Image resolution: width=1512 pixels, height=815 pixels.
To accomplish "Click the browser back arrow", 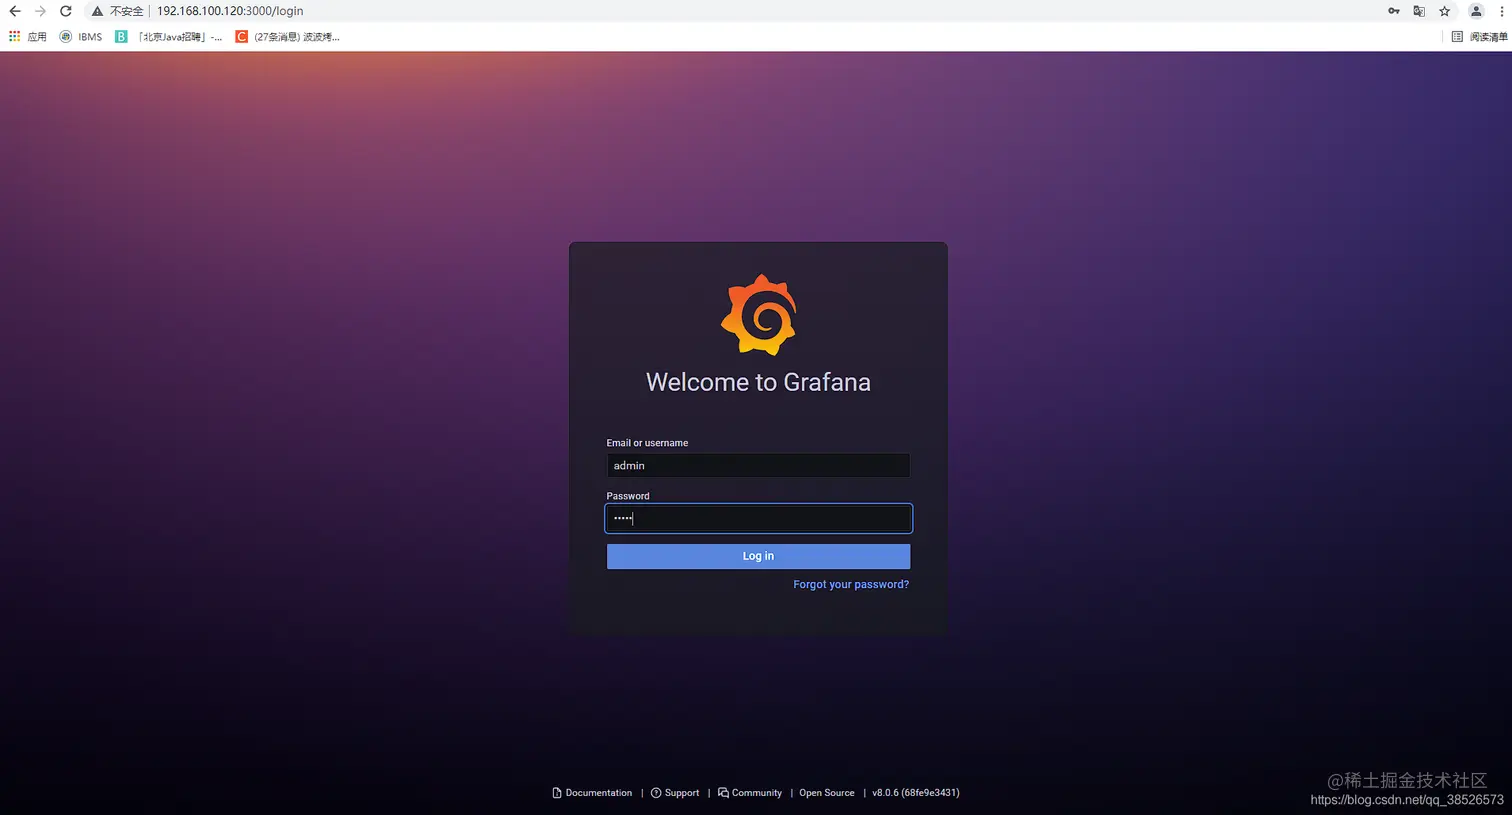I will (15, 11).
